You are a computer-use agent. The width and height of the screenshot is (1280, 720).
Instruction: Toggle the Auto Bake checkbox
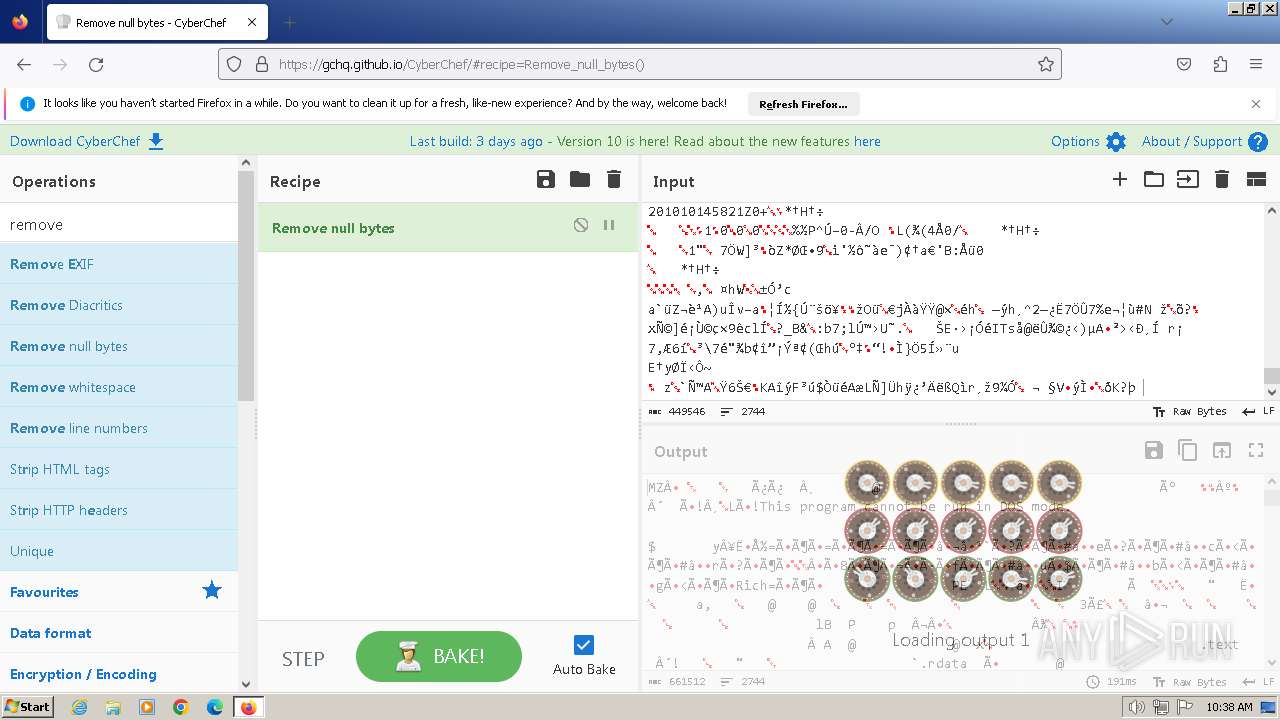pyautogui.click(x=584, y=645)
